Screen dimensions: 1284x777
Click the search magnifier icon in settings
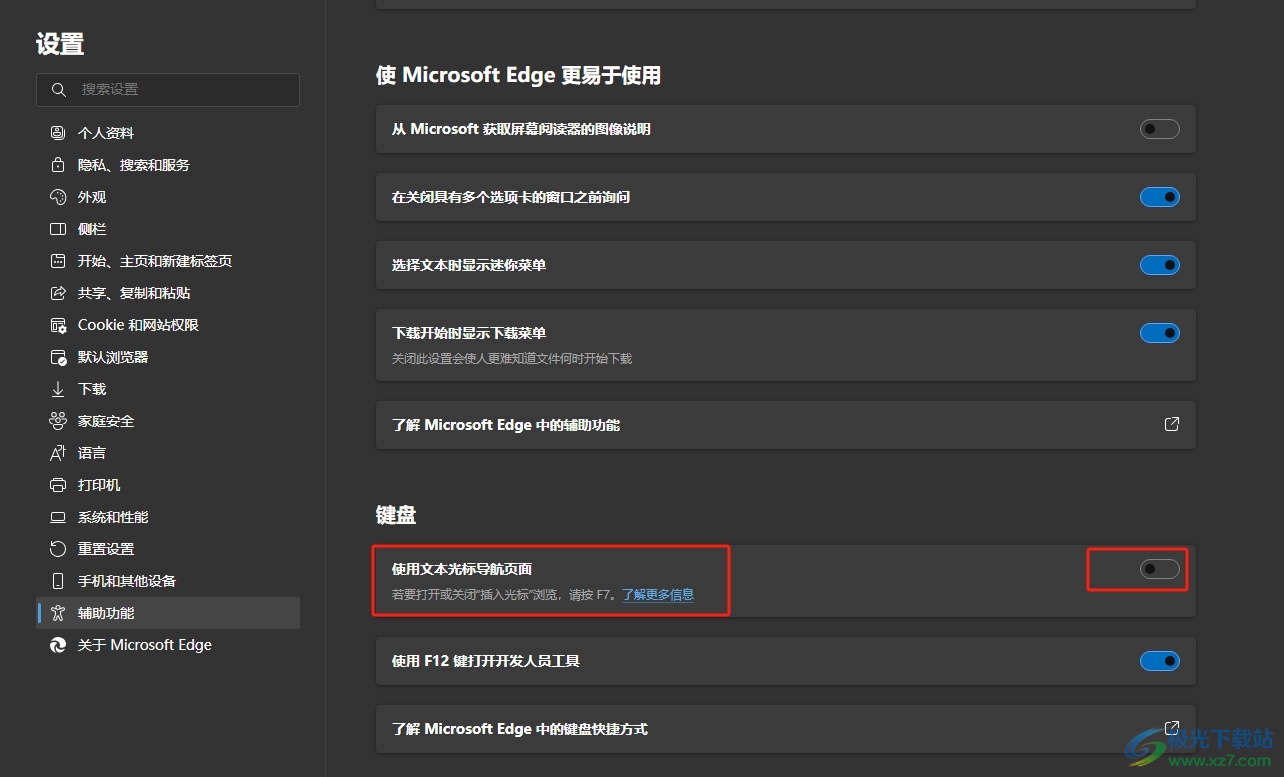click(58, 90)
